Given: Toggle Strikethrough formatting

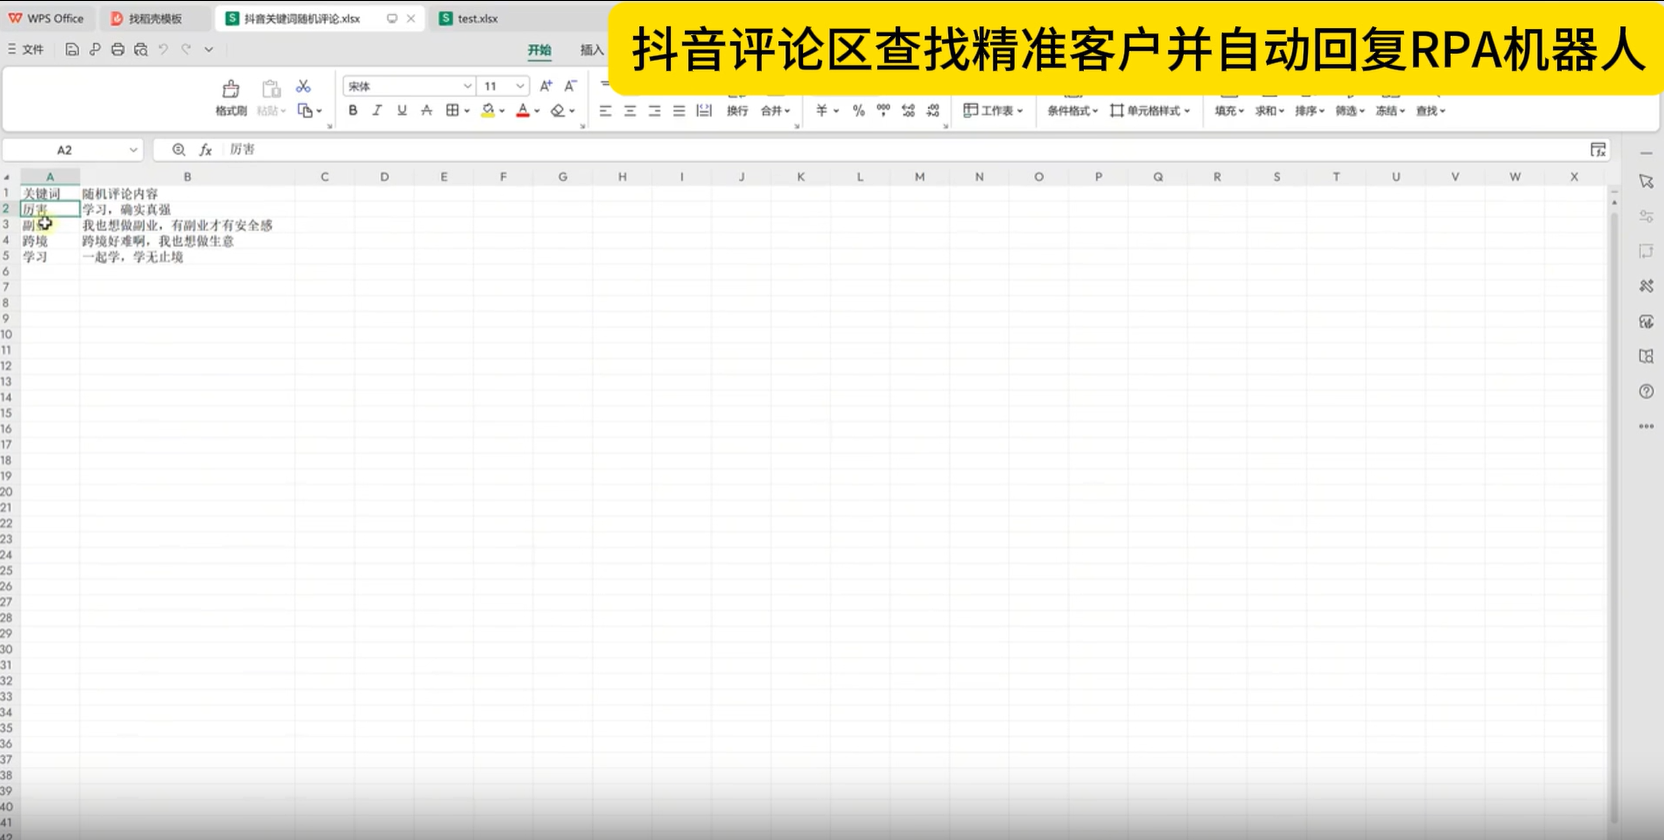Looking at the screenshot, I should [x=427, y=111].
